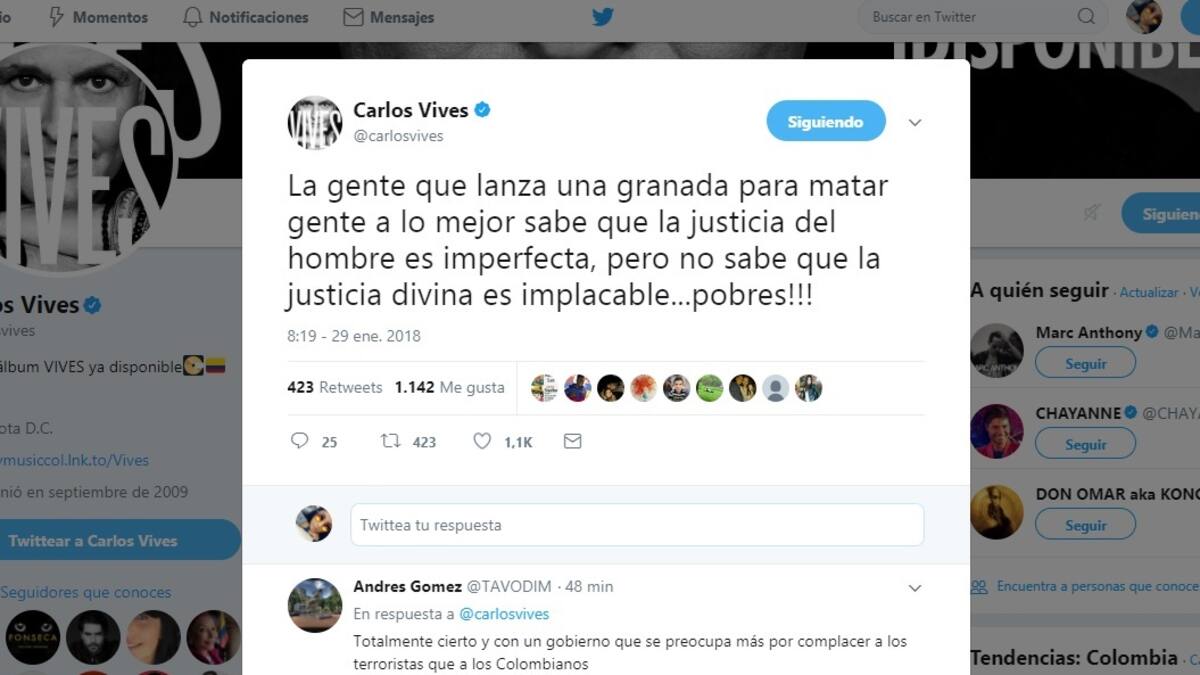
Task: Open Notificaciones bell icon
Action: pos(193,17)
